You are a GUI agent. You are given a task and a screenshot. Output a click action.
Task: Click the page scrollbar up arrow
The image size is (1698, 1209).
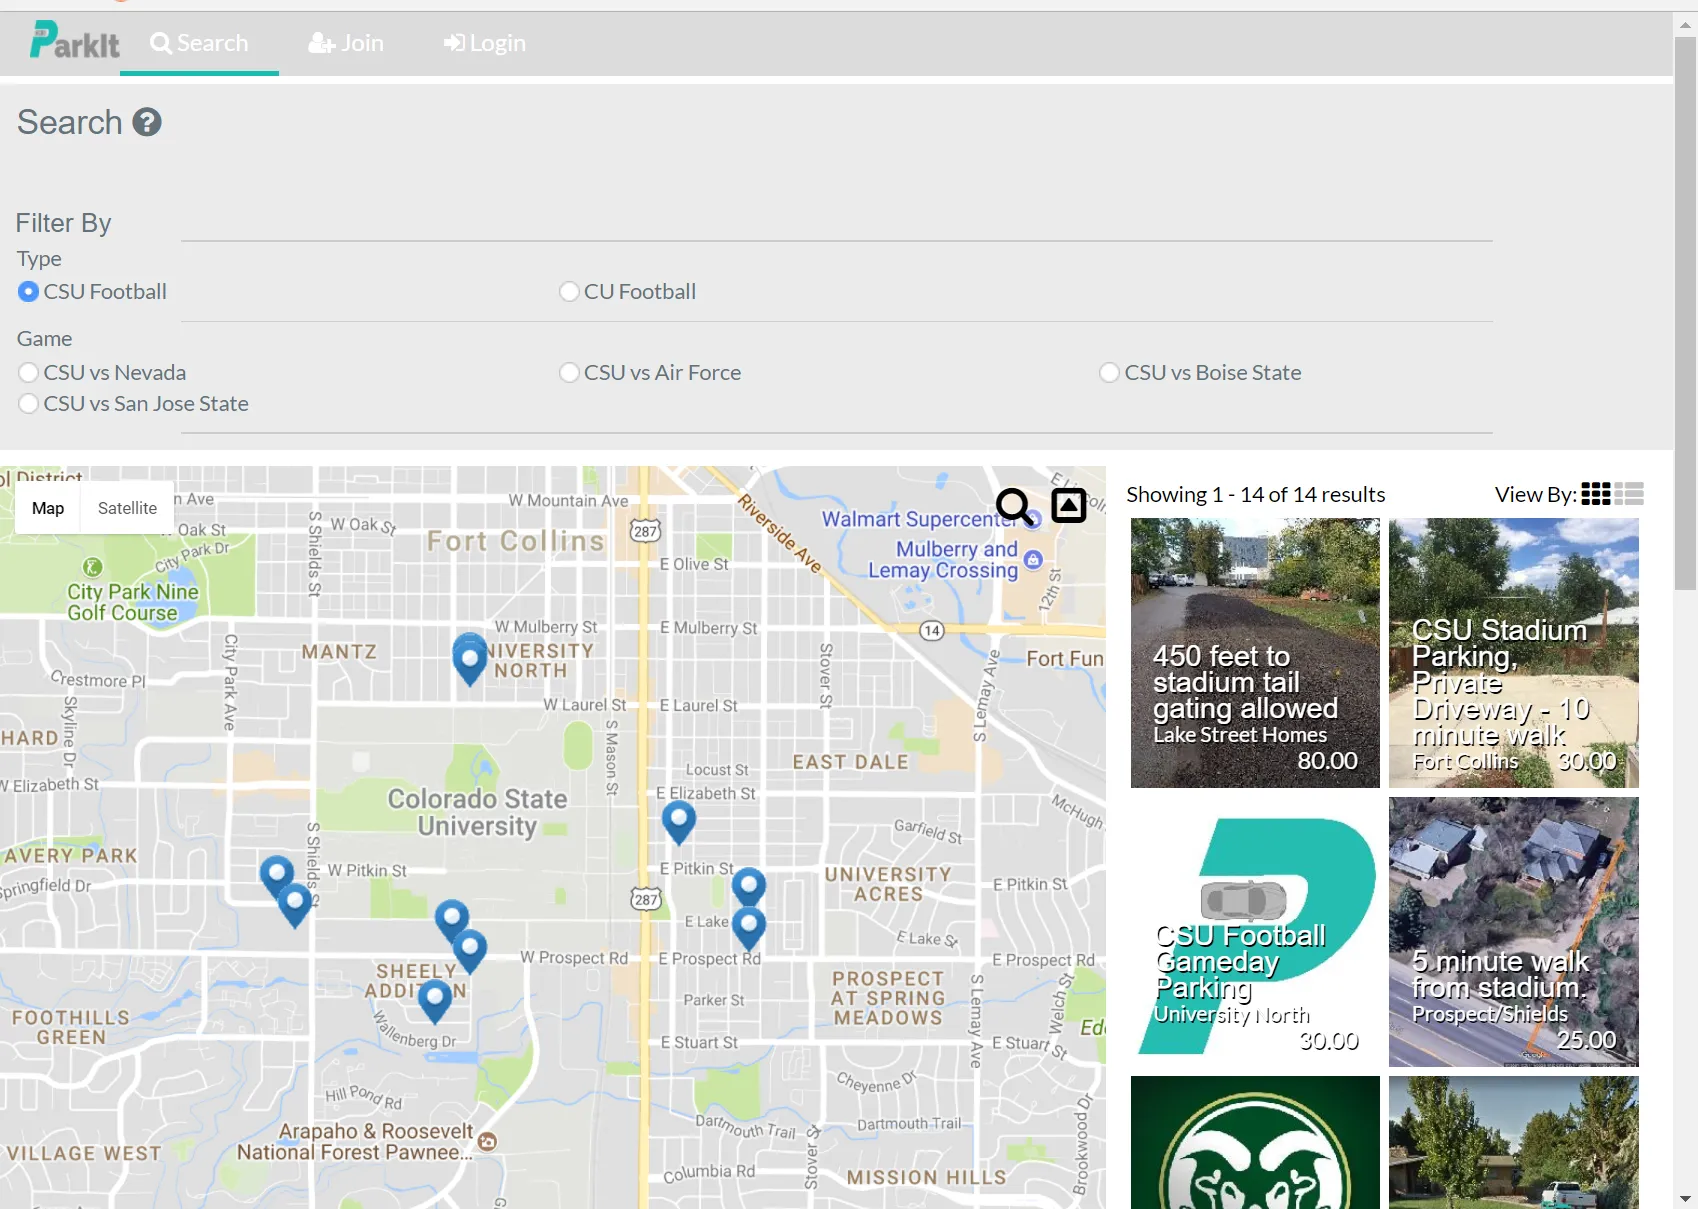1685,23
